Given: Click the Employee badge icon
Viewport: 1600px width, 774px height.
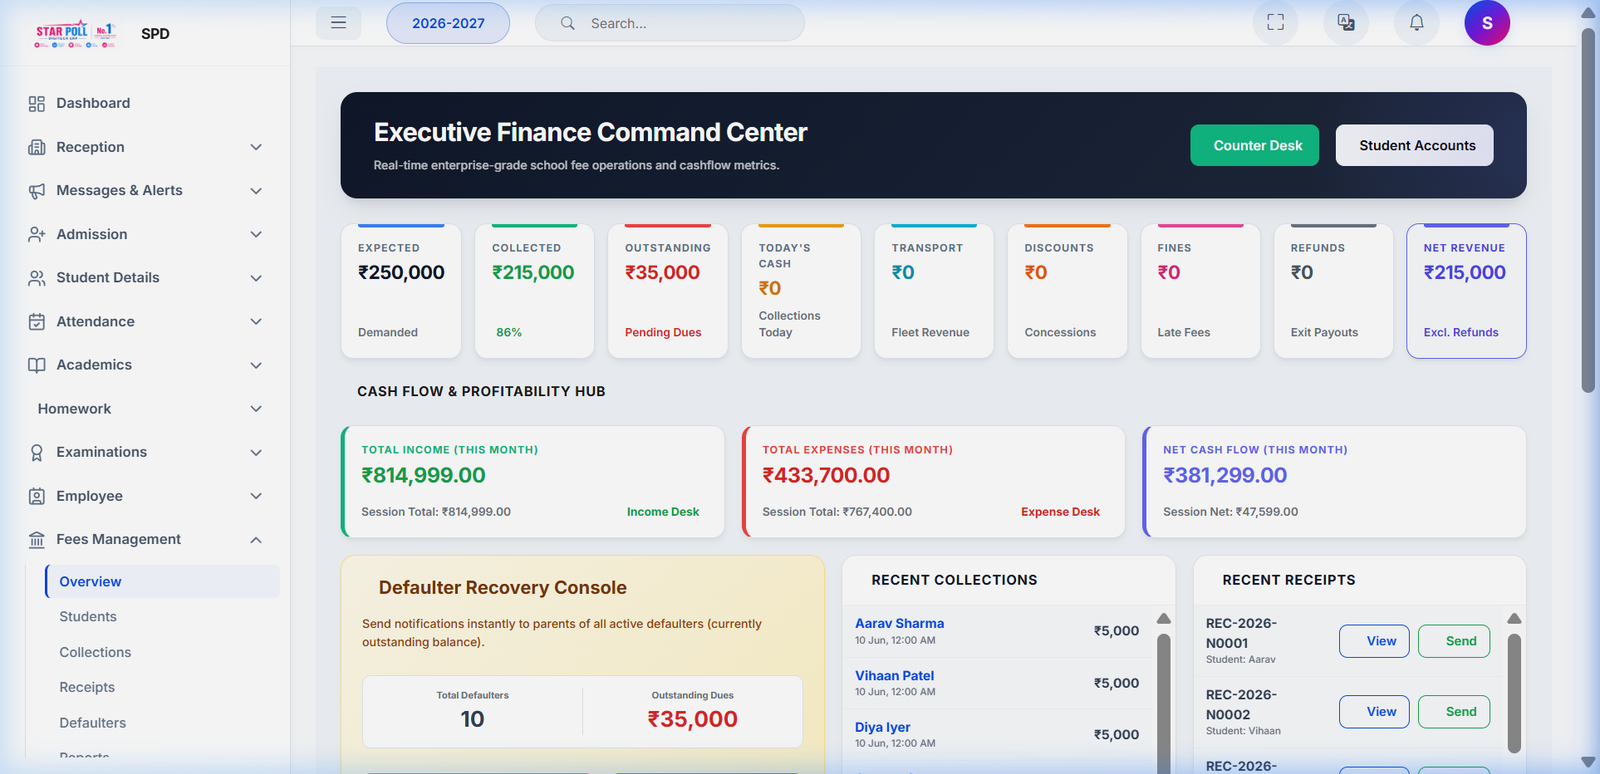Looking at the screenshot, I should [37, 496].
